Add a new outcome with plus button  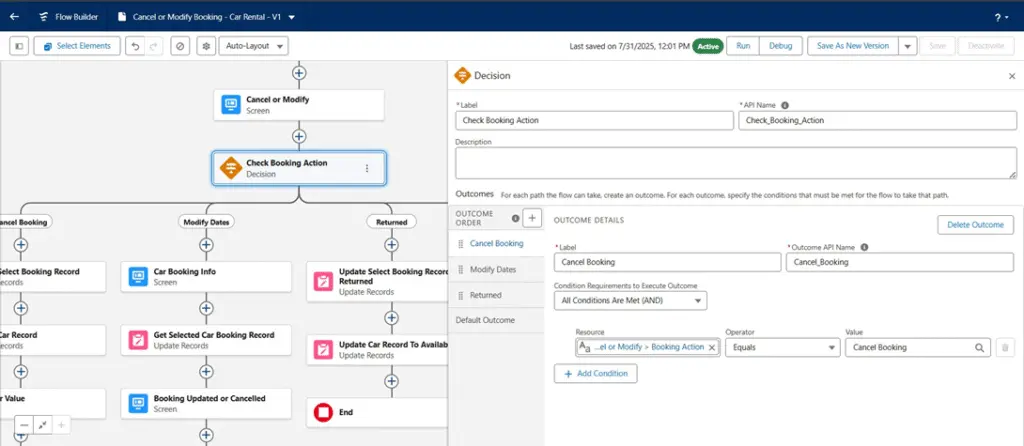(x=532, y=218)
